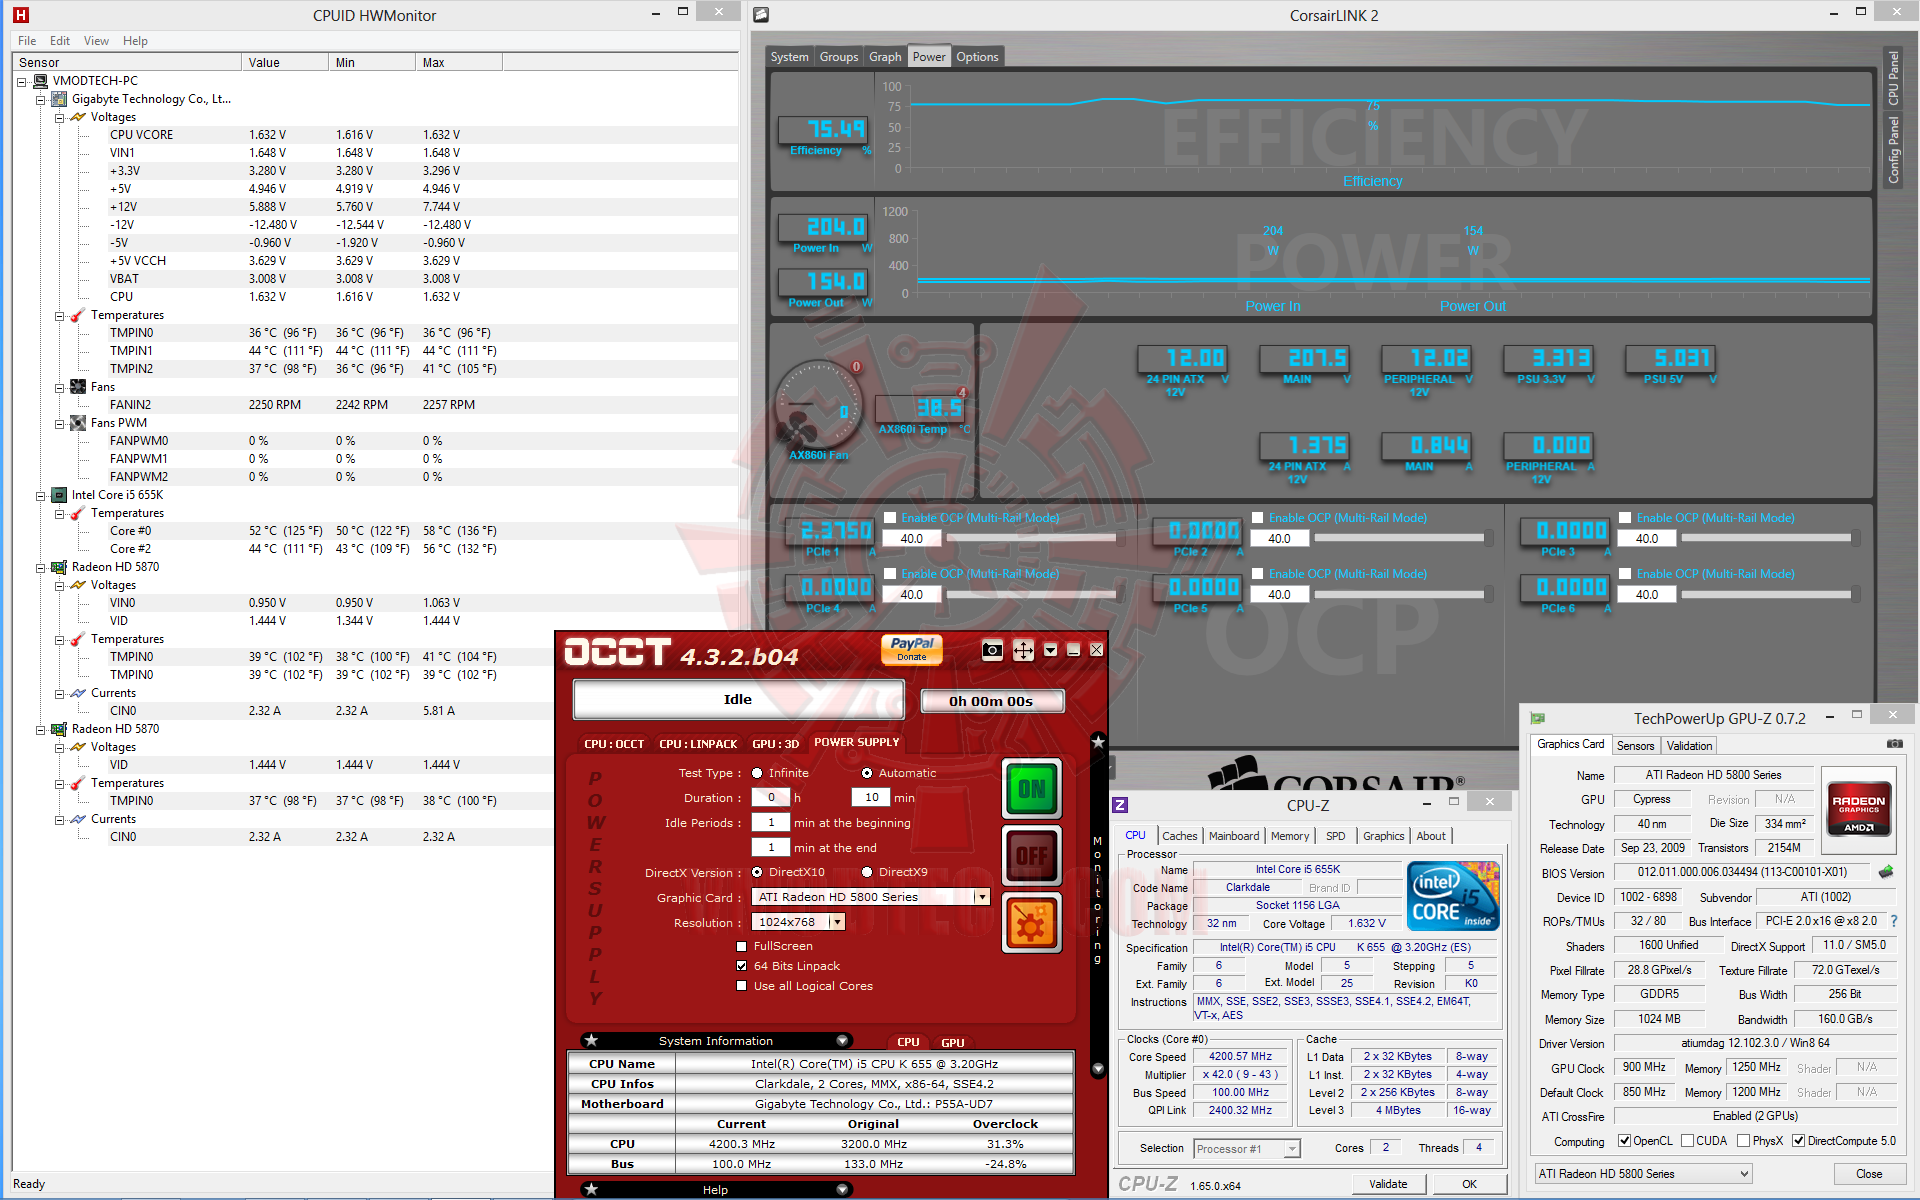Click the Duration minutes input field
This screenshot has height=1200, width=1920.
coord(871,798)
